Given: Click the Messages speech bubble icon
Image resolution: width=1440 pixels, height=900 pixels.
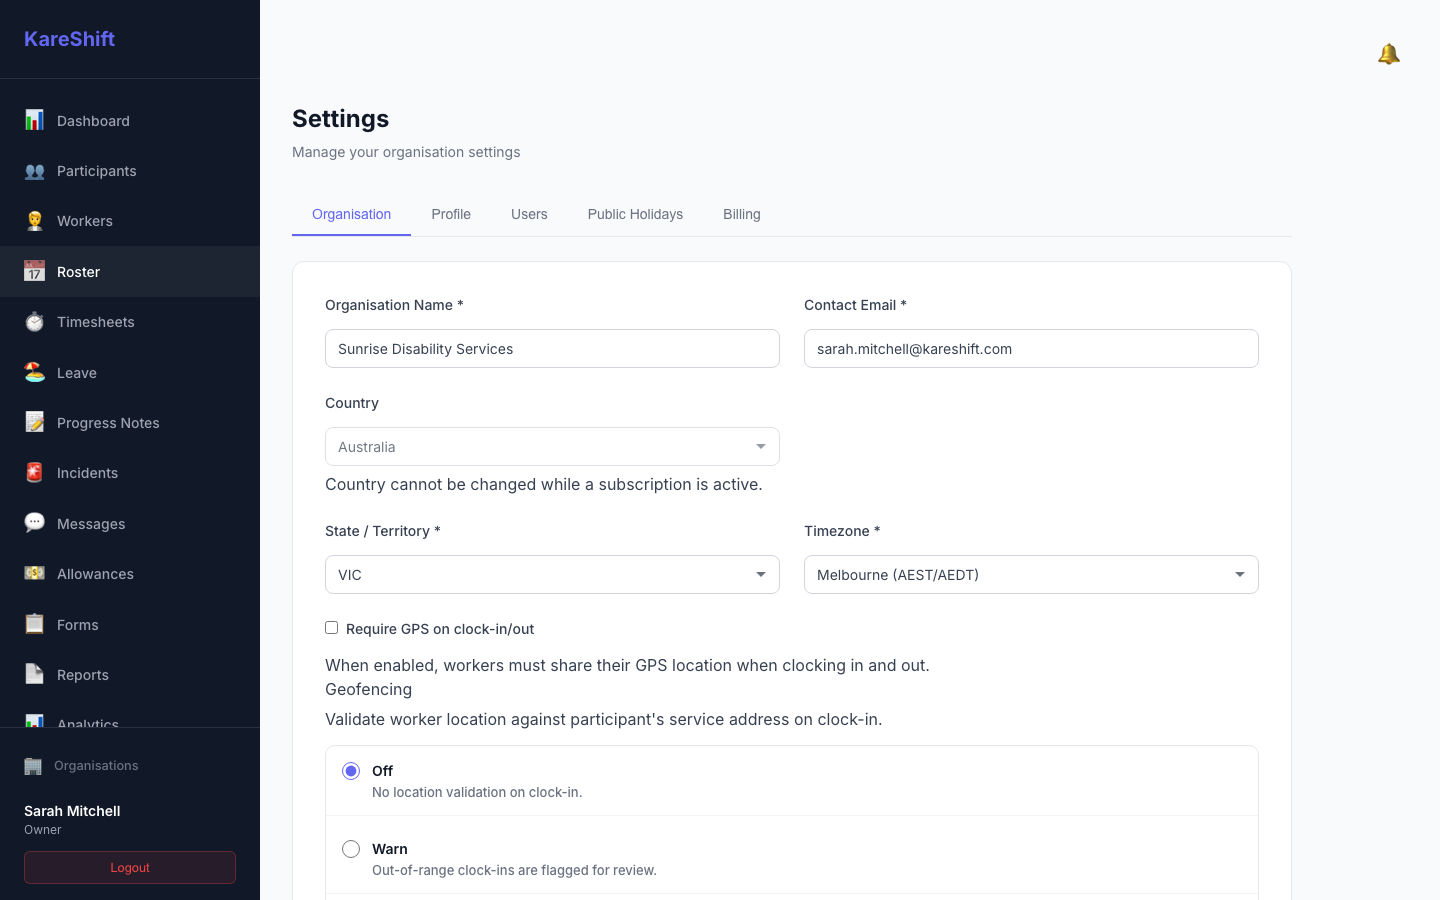Looking at the screenshot, I should (34, 523).
